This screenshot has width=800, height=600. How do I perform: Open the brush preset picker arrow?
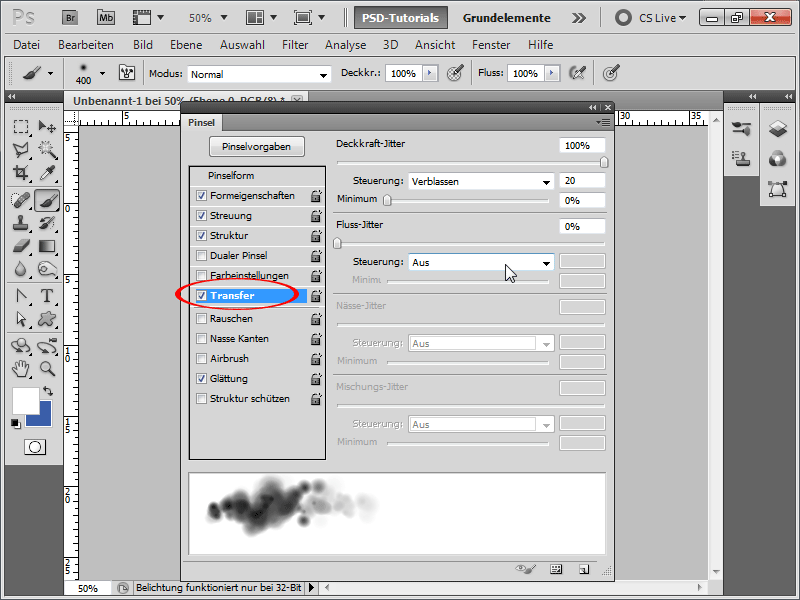coord(103,73)
